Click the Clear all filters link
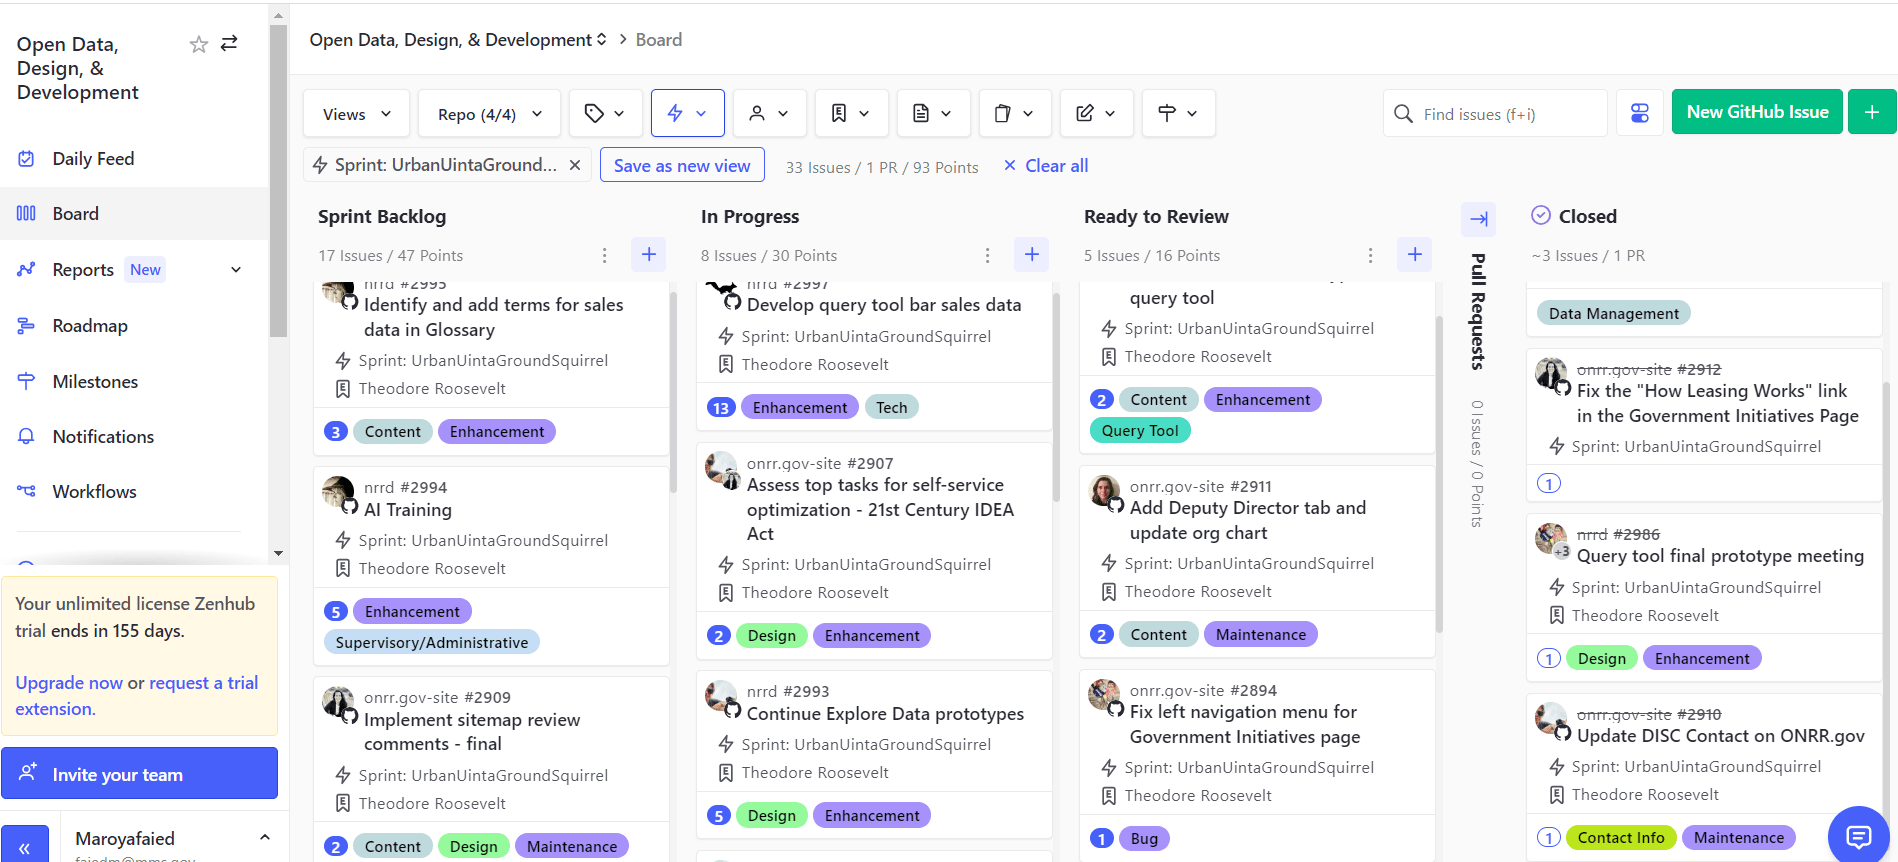 coord(1046,166)
